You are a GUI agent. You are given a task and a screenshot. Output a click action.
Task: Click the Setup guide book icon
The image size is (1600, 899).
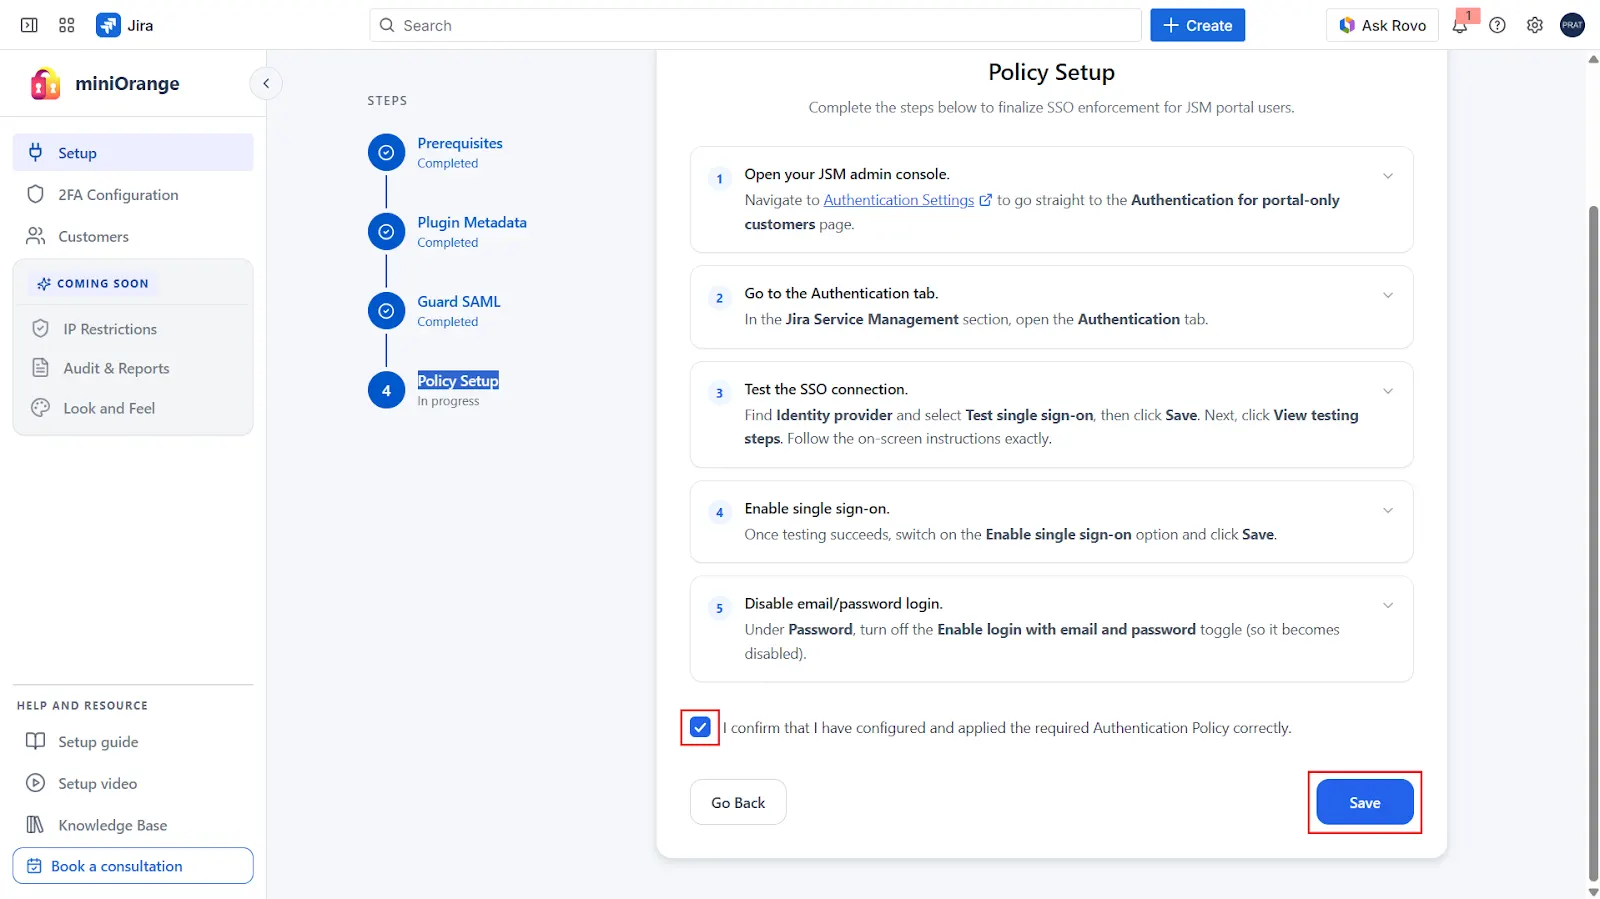tap(36, 741)
